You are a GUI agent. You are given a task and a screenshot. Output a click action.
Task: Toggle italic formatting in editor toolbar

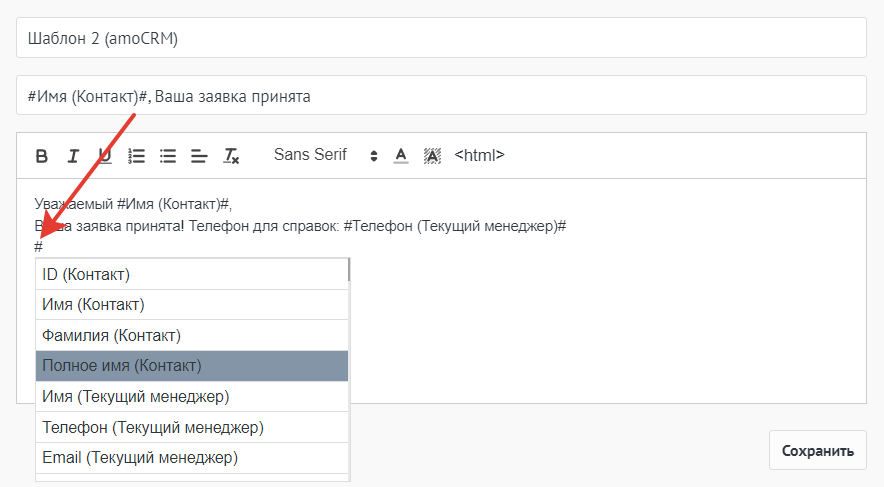[x=73, y=156]
